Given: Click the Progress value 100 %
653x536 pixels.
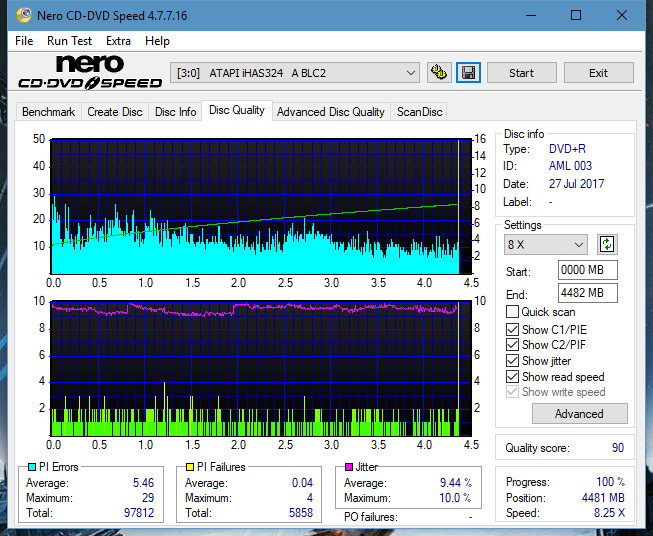Looking at the screenshot, I should [x=611, y=482].
